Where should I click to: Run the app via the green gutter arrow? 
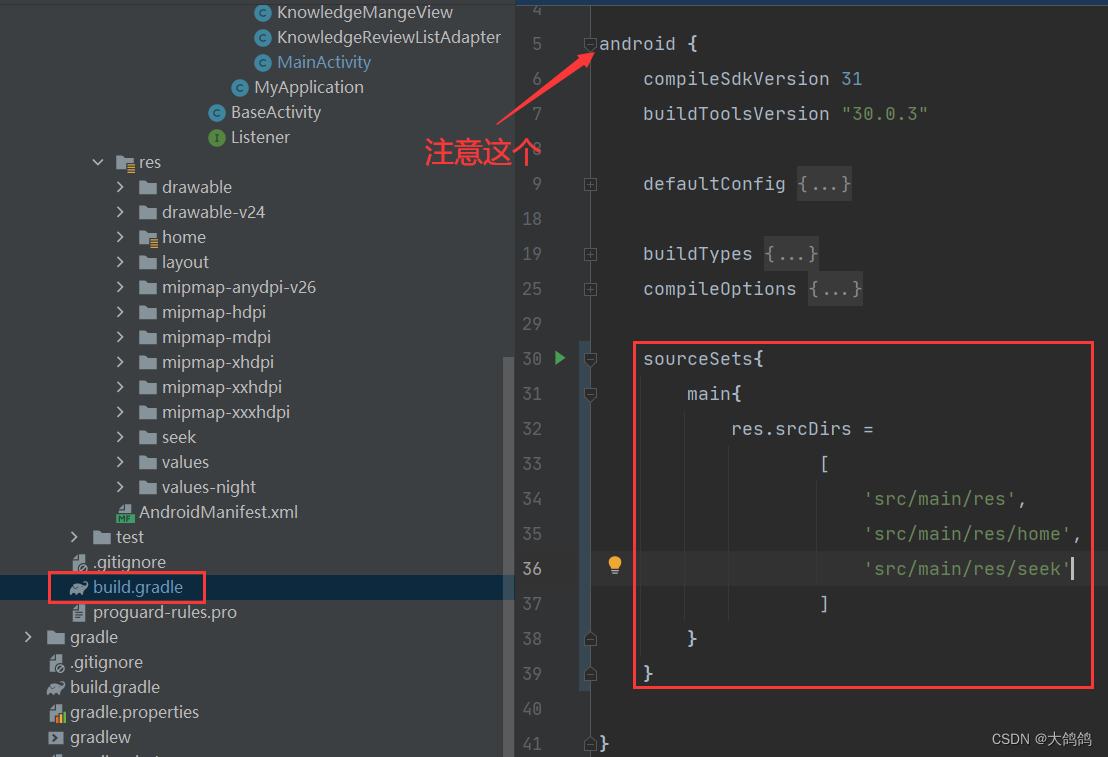[x=560, y=358]
